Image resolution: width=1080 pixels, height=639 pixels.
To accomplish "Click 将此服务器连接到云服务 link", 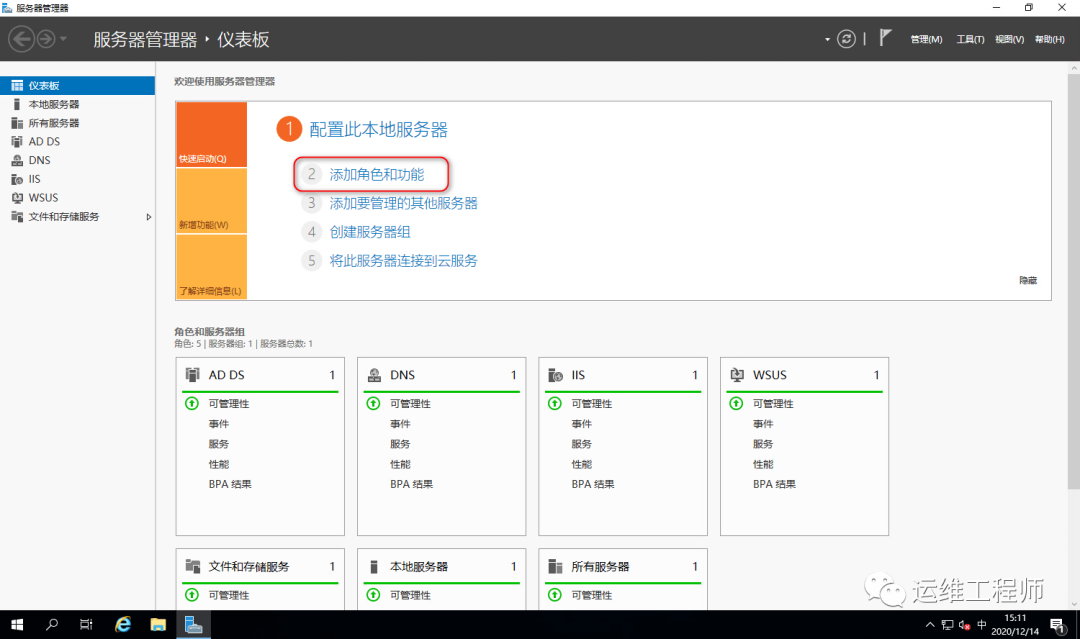I will click(x=404, y=261).
